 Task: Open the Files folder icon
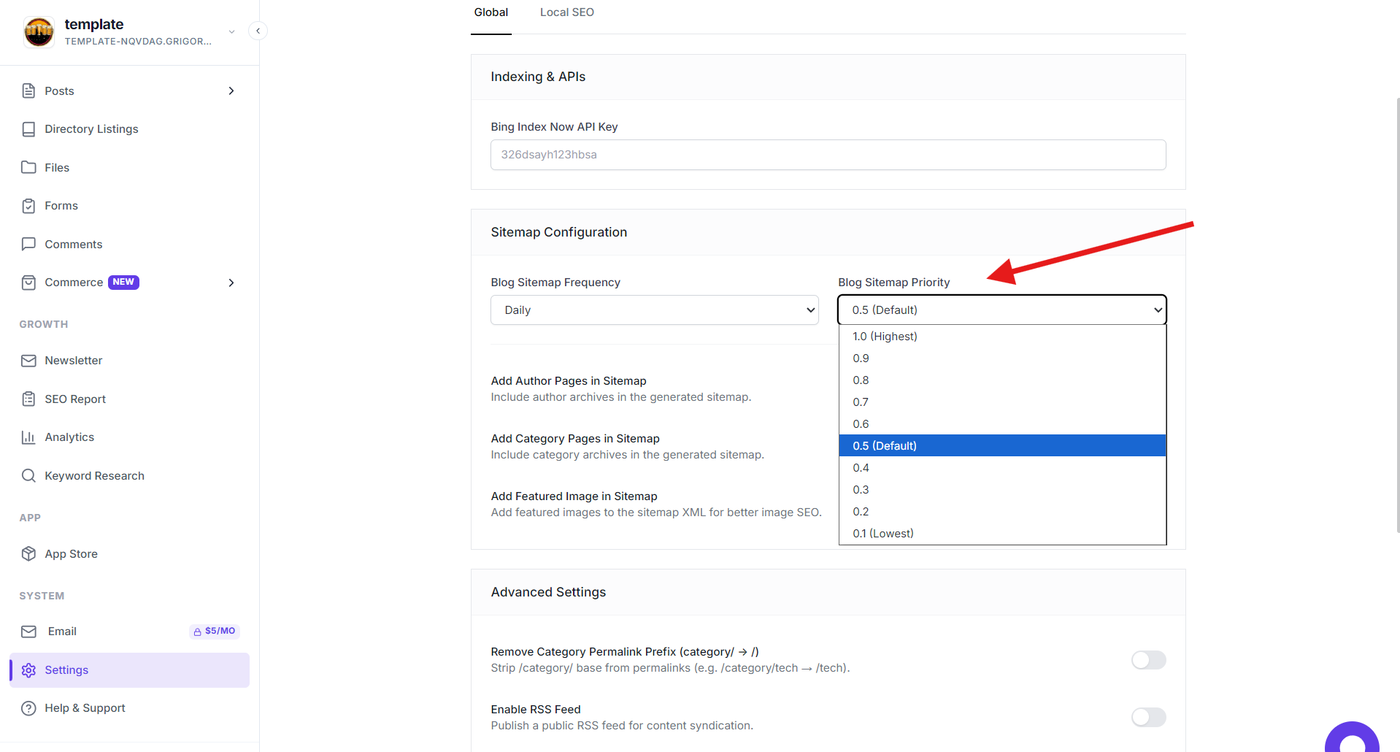(28, 167)
